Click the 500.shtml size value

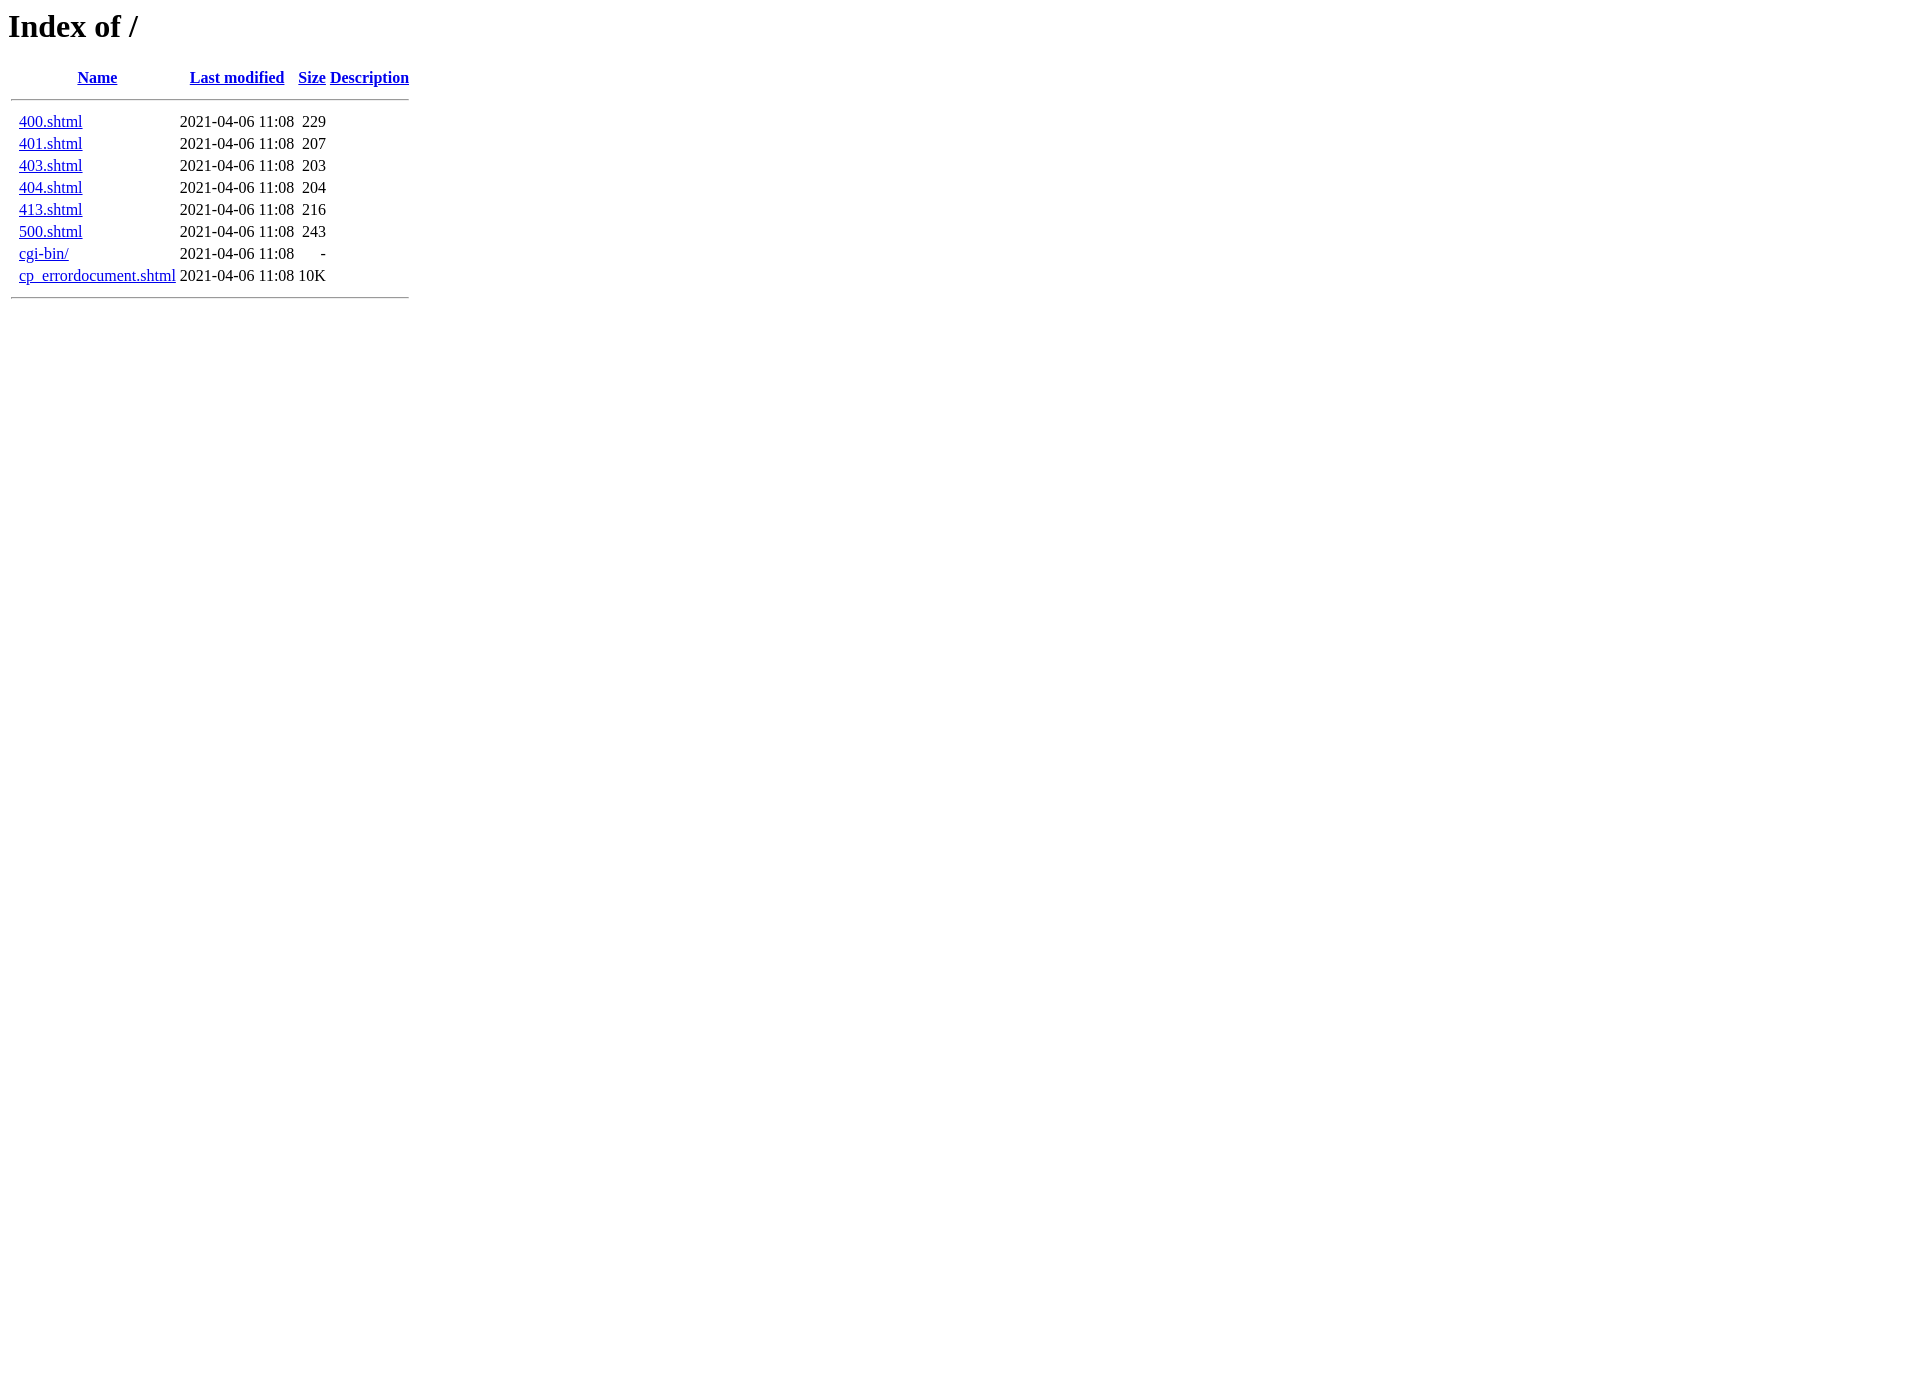pos(313,231)
